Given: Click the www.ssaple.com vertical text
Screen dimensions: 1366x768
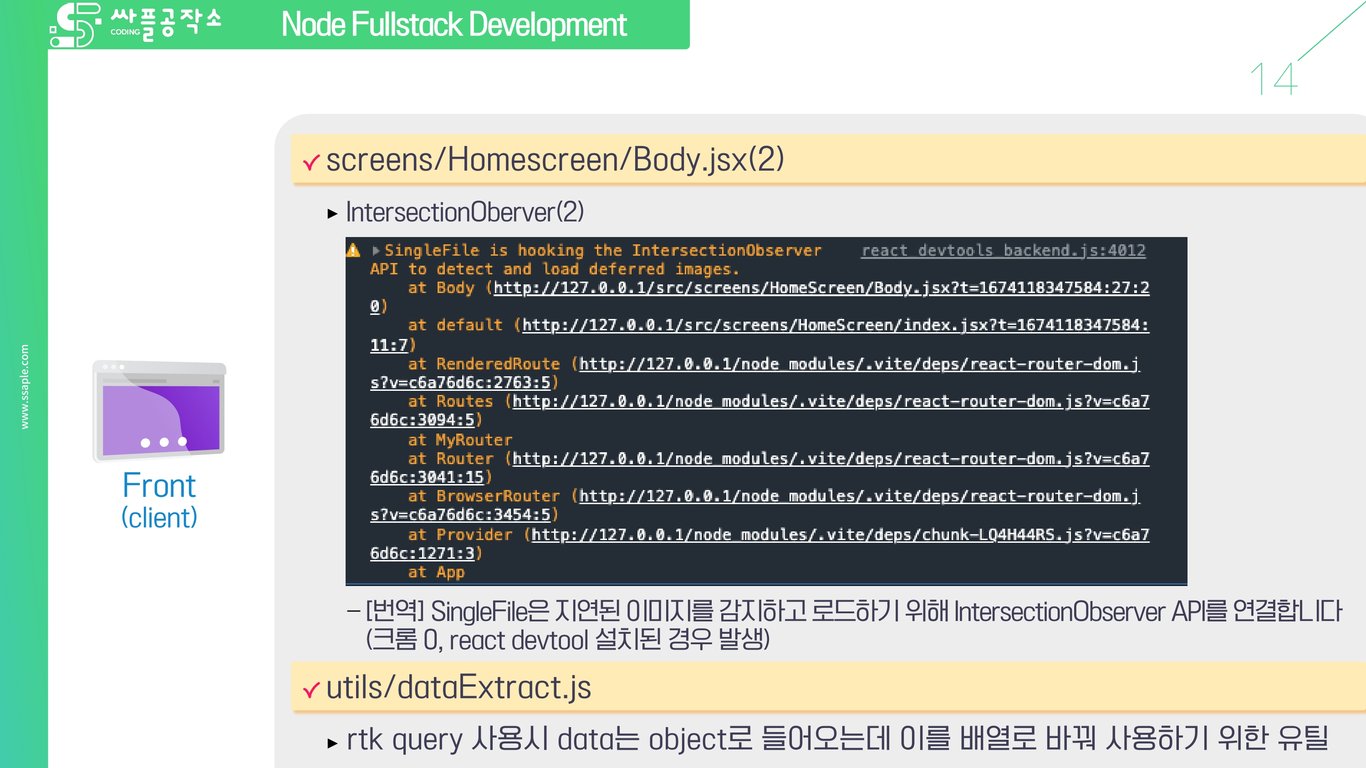Looking at the screenshot, I should pos(25,387).
